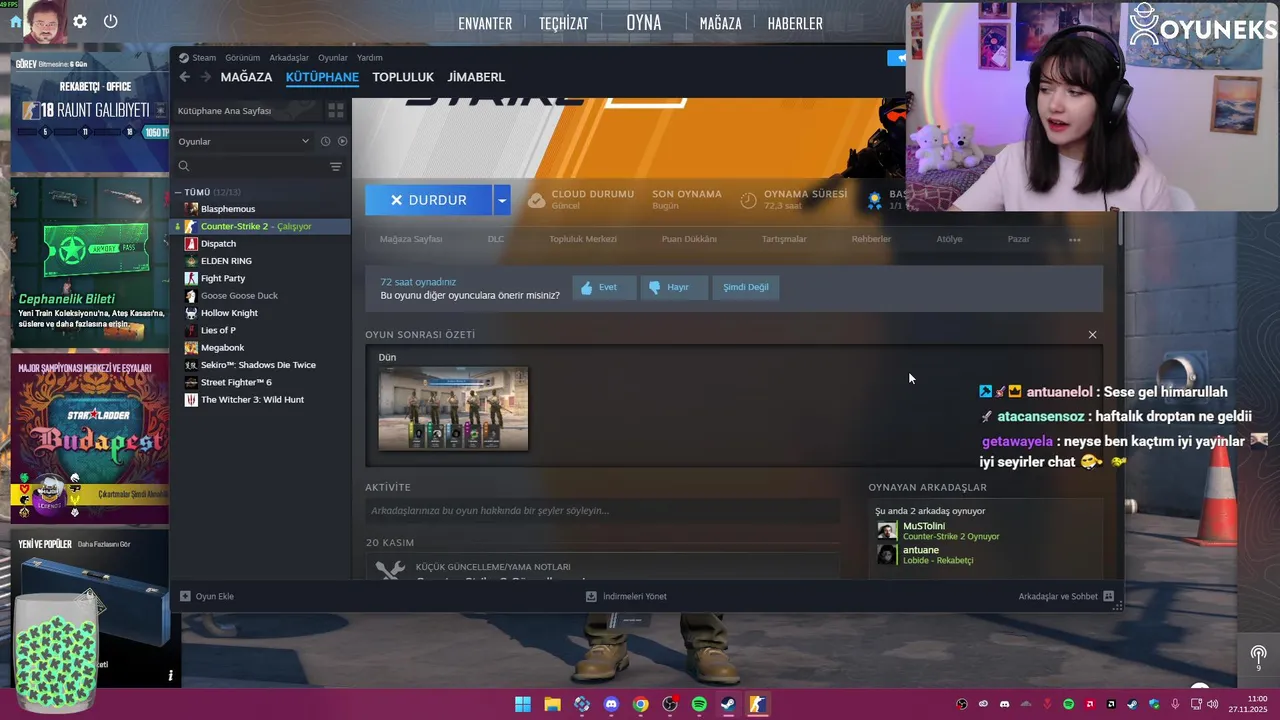Open the Puan Dükkânı link
The height and width of the screenshot is (720, 1280).
(689, 239)
